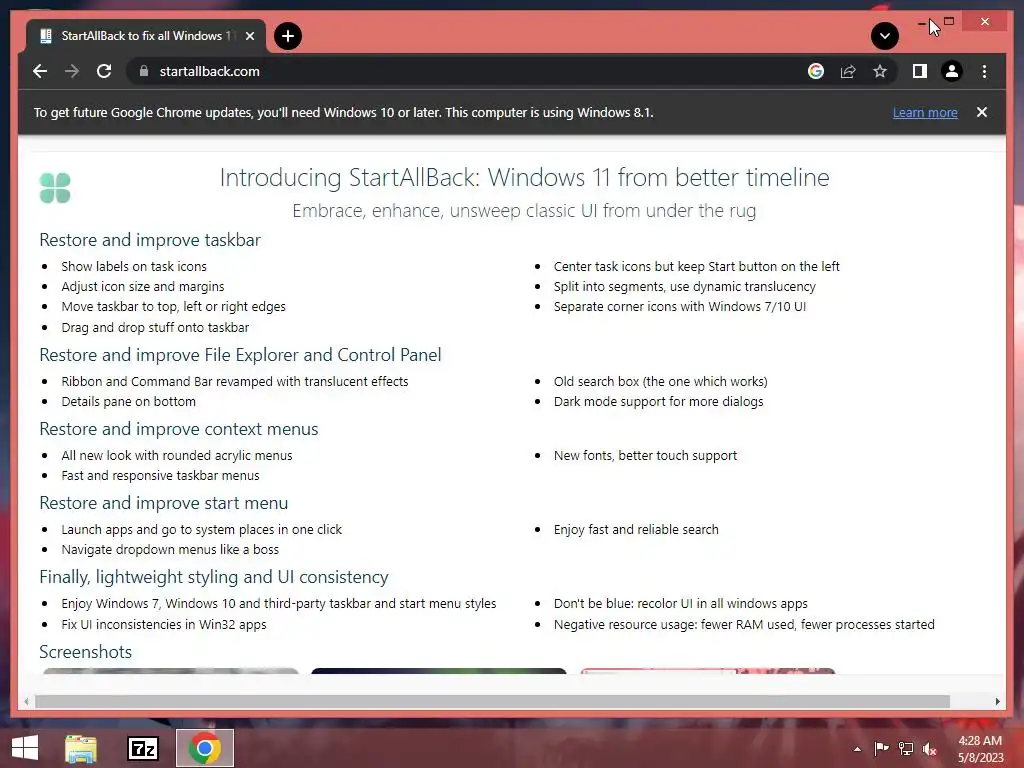Click the 'Screenshots' heading
The width and height of the screenshot is (1024, 768).
(85, 652)
